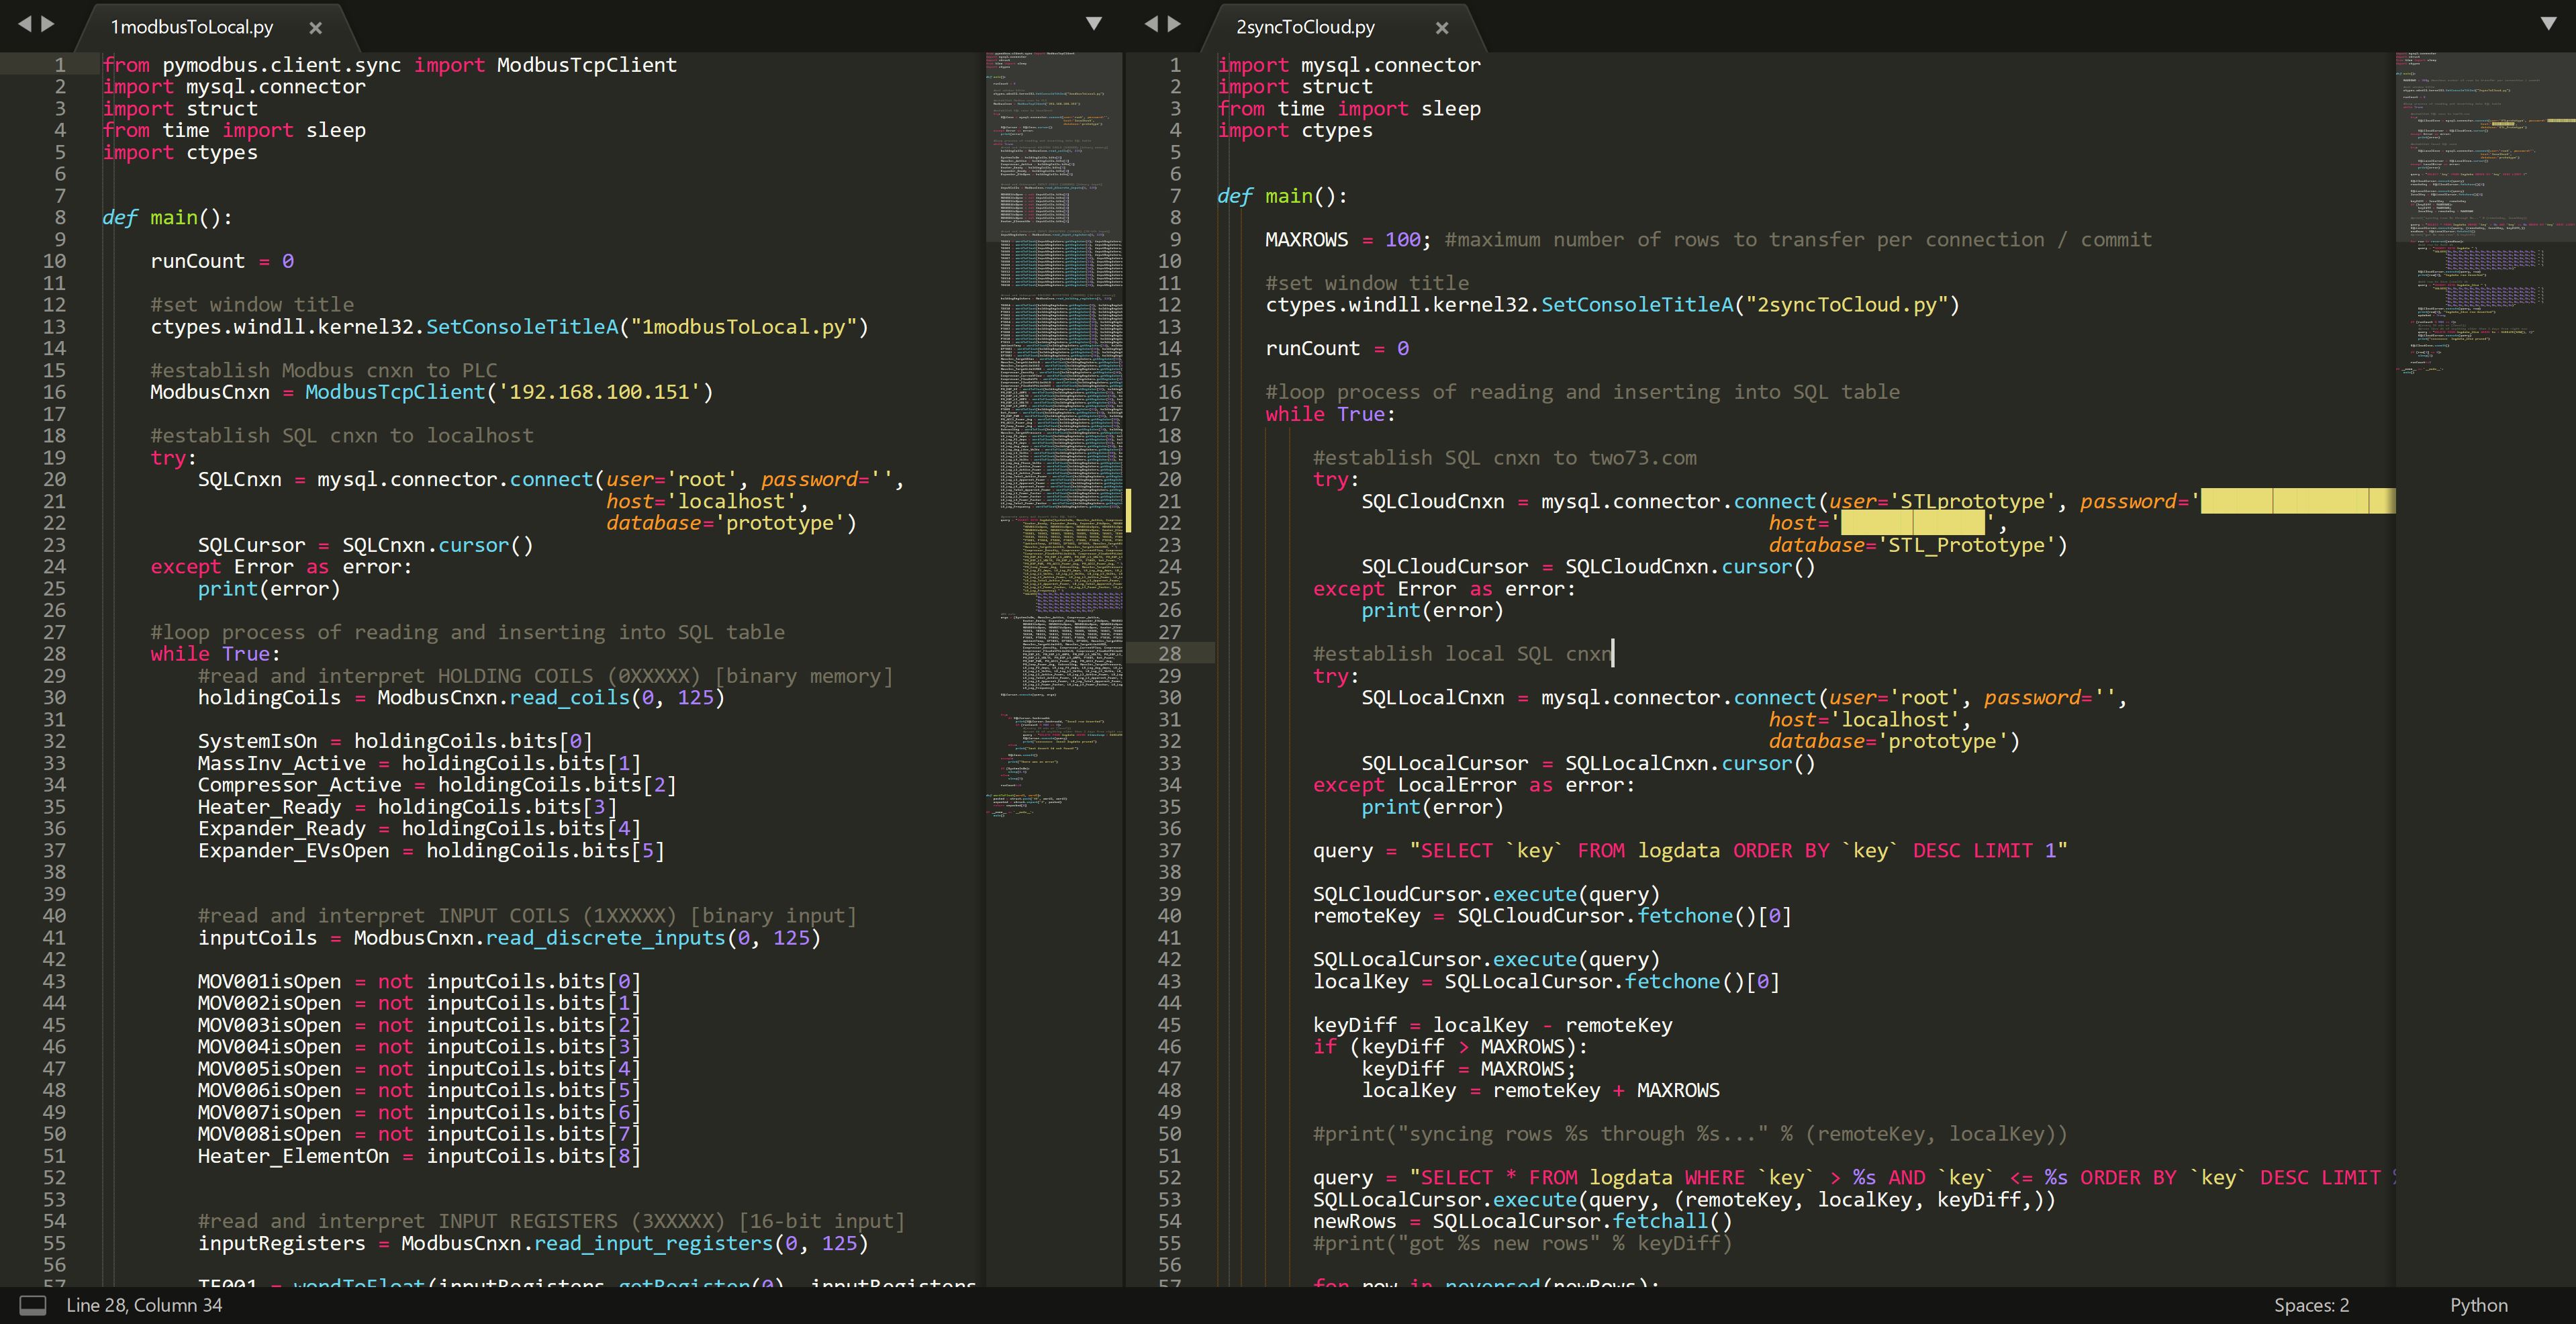Switch to 2syncToCloud.py tab
Viewport: 2576px width, 1324px height.
[1305, 28]
